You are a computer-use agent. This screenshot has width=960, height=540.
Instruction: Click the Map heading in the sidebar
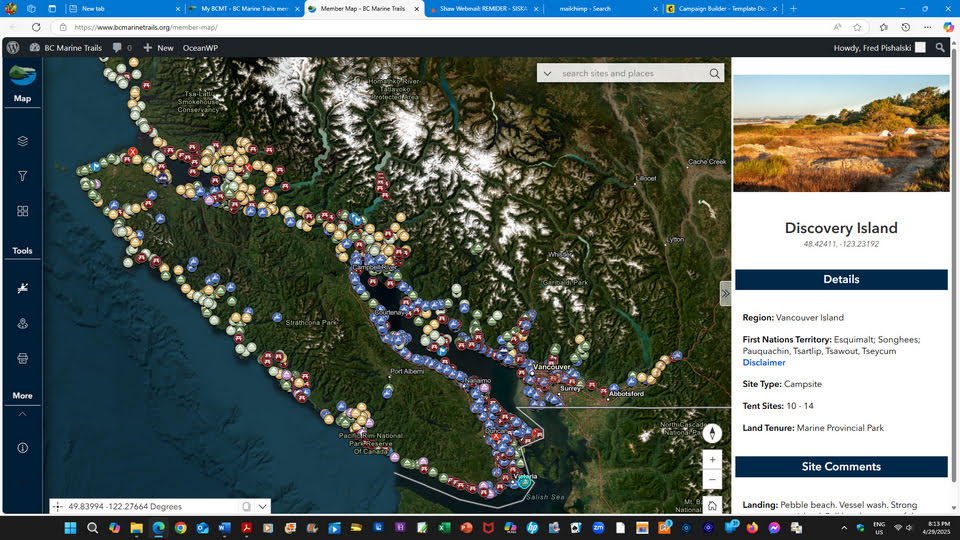click(23, 98)
